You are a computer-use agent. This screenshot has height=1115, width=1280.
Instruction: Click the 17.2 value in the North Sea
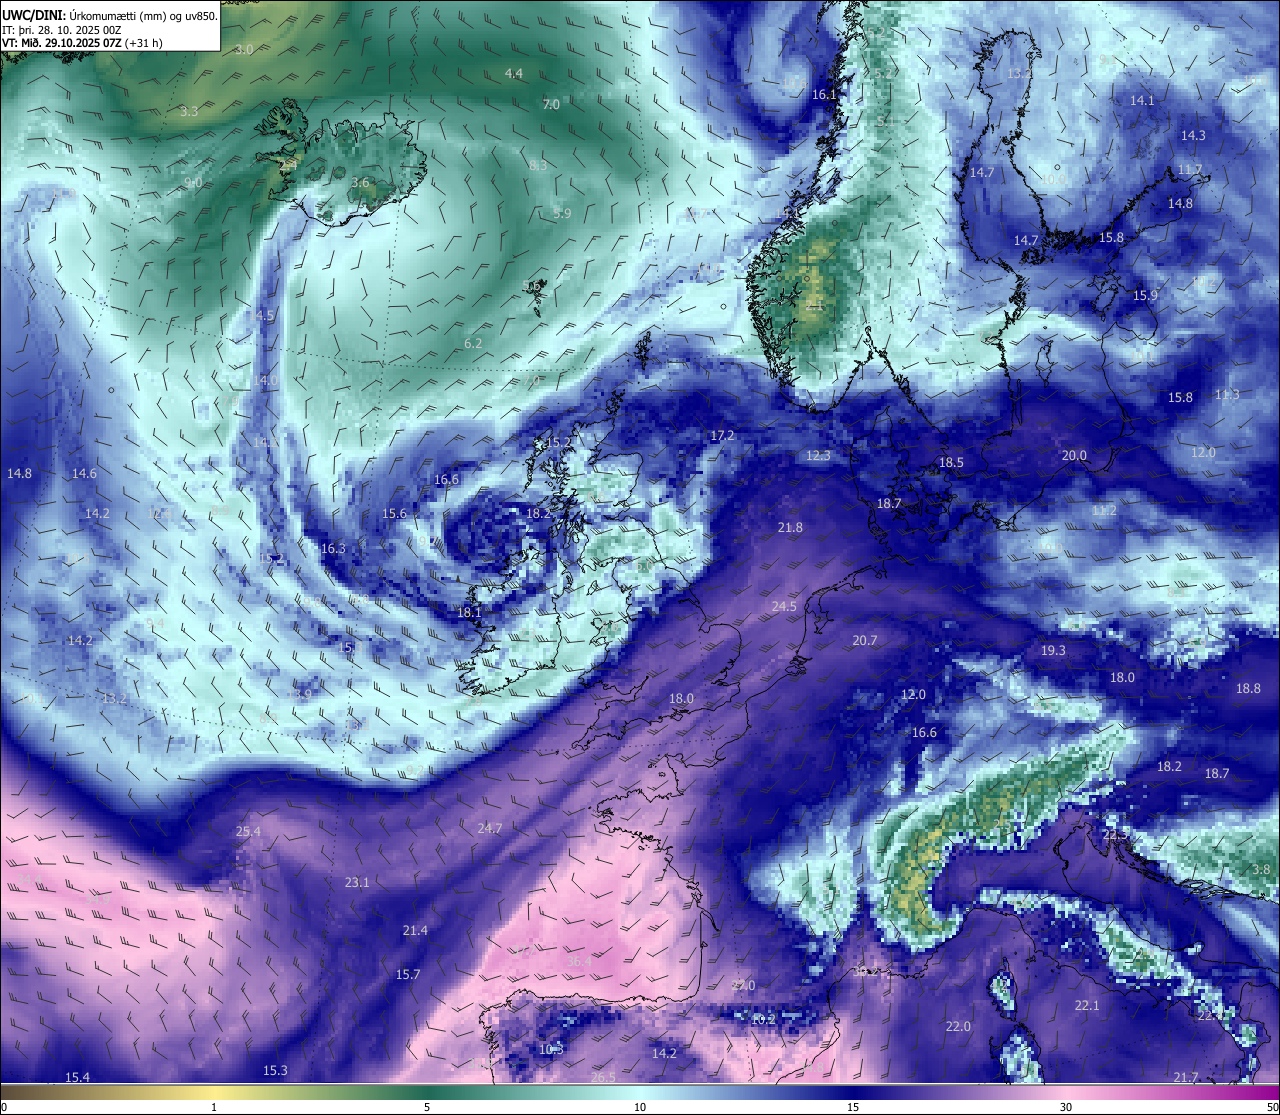click(722, 436)
